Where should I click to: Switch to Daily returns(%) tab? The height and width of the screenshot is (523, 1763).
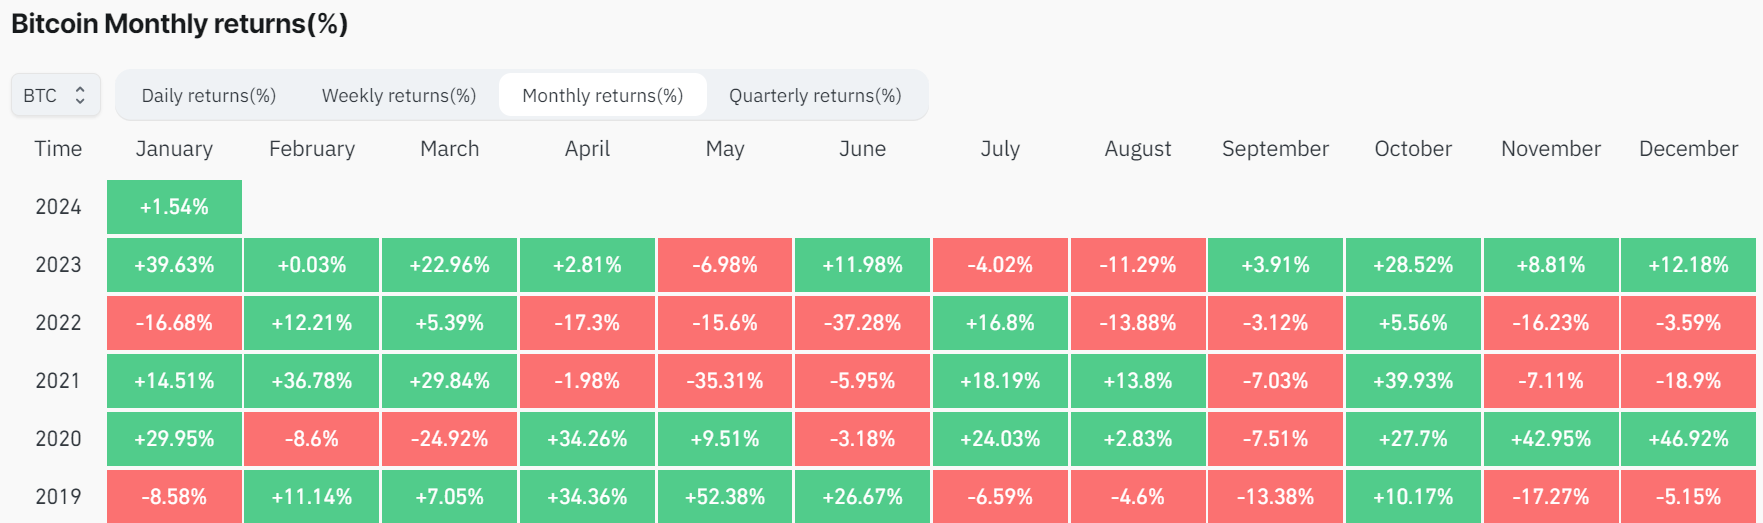click(x=208, y=96)
